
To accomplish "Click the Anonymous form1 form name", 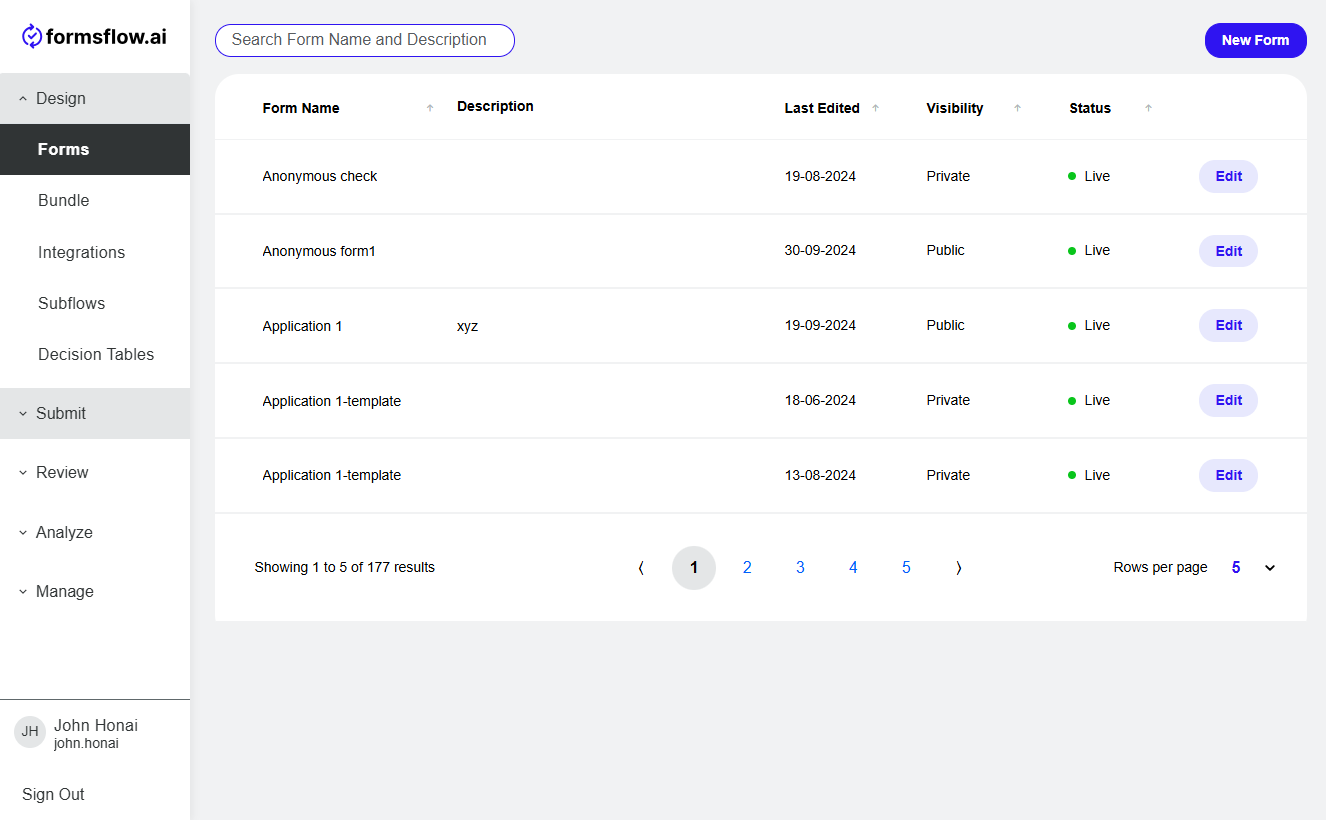I will click(319, 251).
